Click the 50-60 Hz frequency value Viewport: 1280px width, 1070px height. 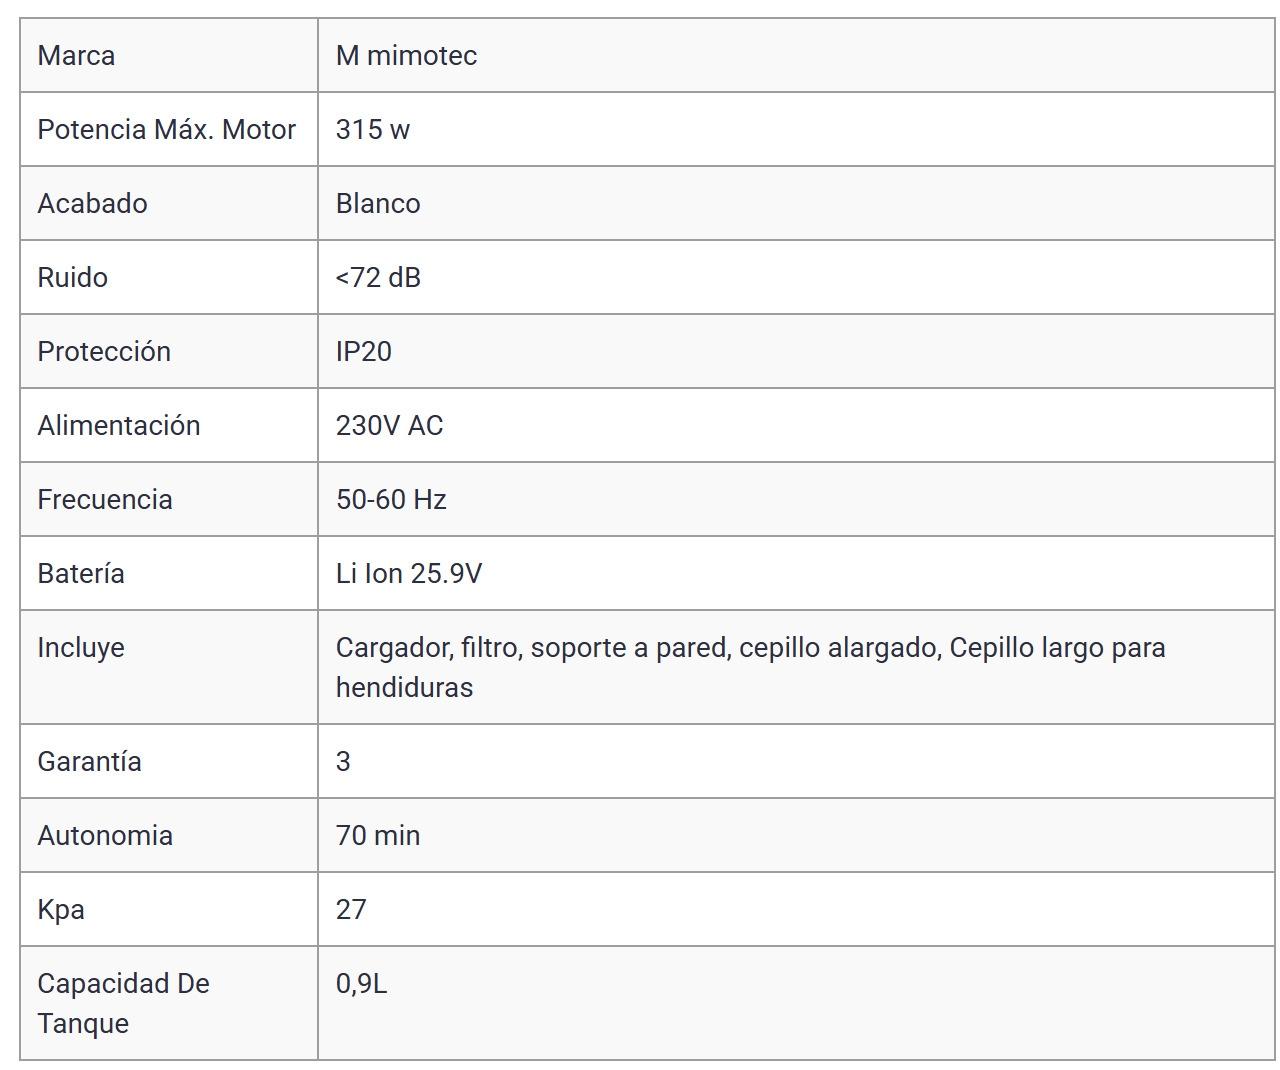(x=391, y=499)
